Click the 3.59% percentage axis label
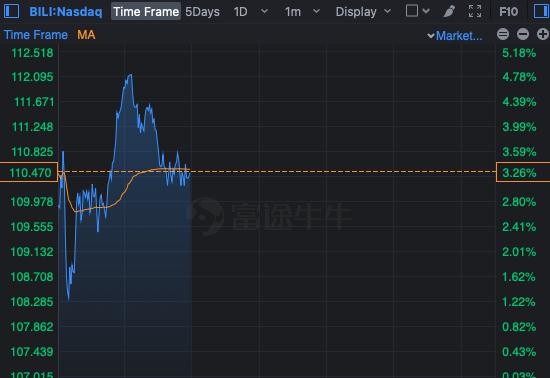The image size is (550, 378). coord(519,152)
